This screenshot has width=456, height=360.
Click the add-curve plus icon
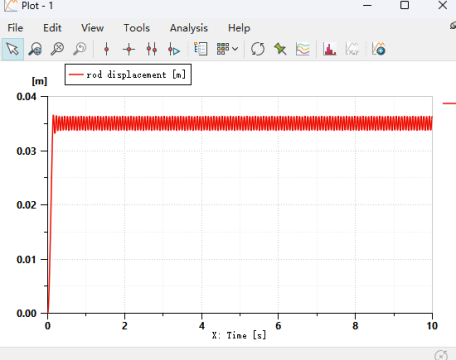(379, 49)
